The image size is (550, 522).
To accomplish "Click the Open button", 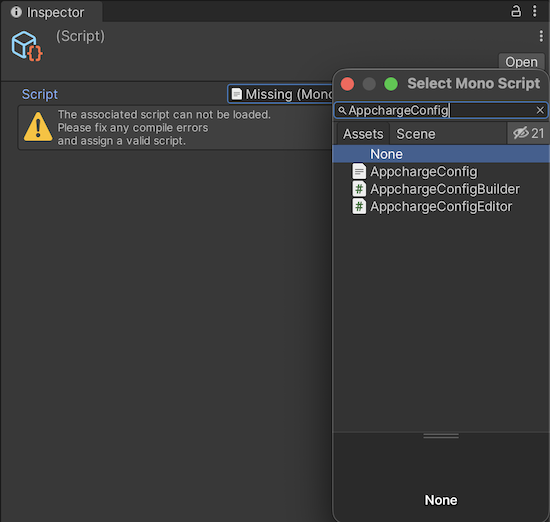I will 521,62.
